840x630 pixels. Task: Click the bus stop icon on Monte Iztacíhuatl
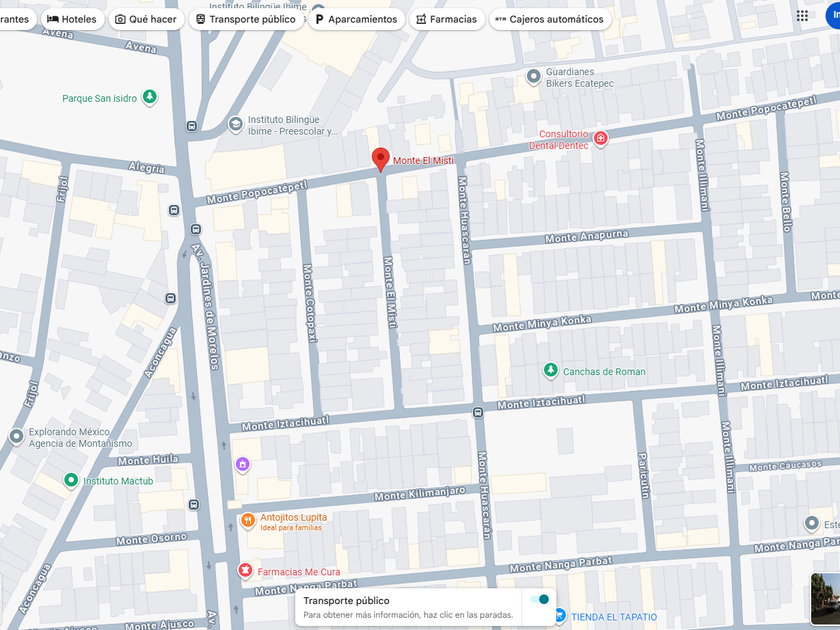477,412
